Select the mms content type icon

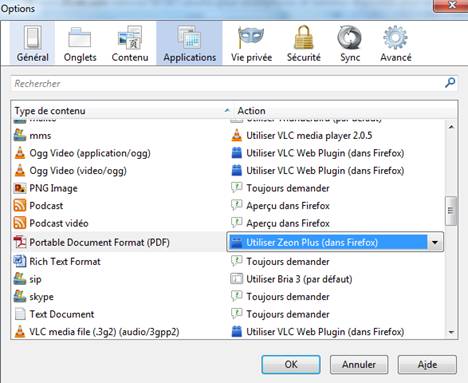pyautogui.click(x=20, y=135)
